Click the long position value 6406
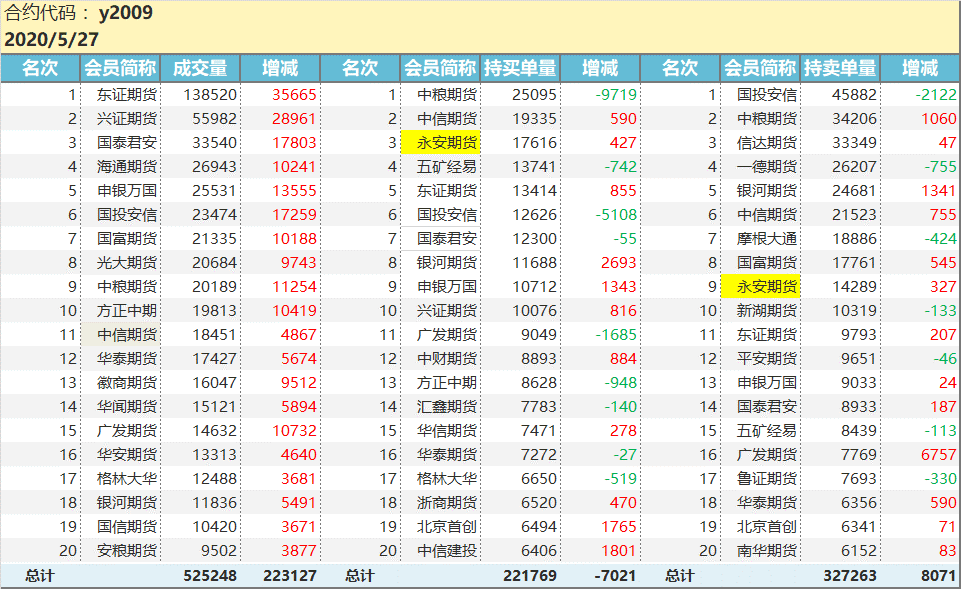This screenshot has height=589, width=961. (x=539, y=551)
